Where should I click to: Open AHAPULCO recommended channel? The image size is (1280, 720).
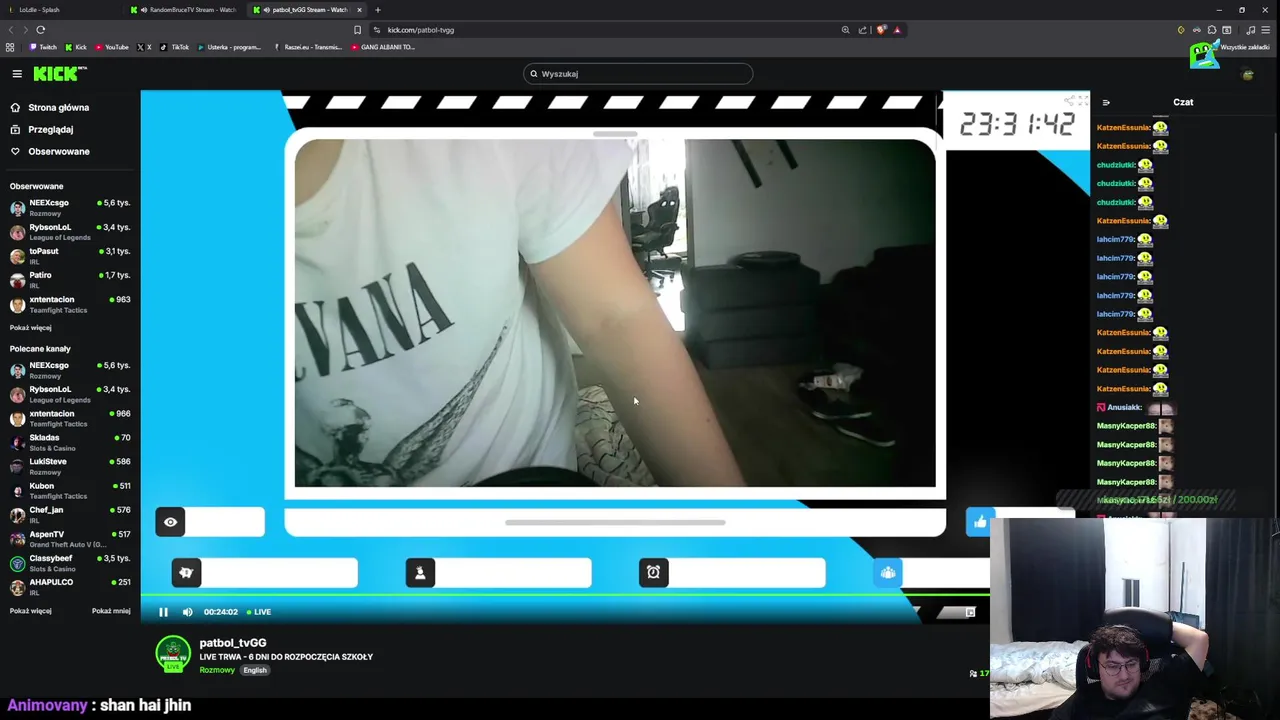(x=70, y=586)
